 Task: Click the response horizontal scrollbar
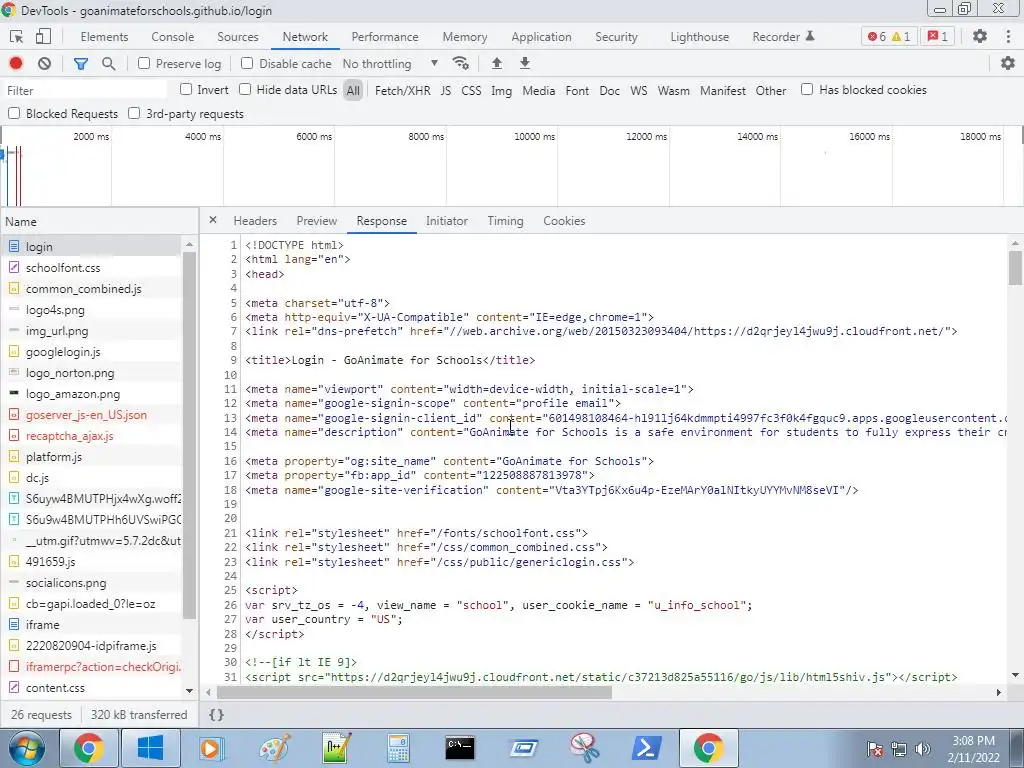click(414, 692)
